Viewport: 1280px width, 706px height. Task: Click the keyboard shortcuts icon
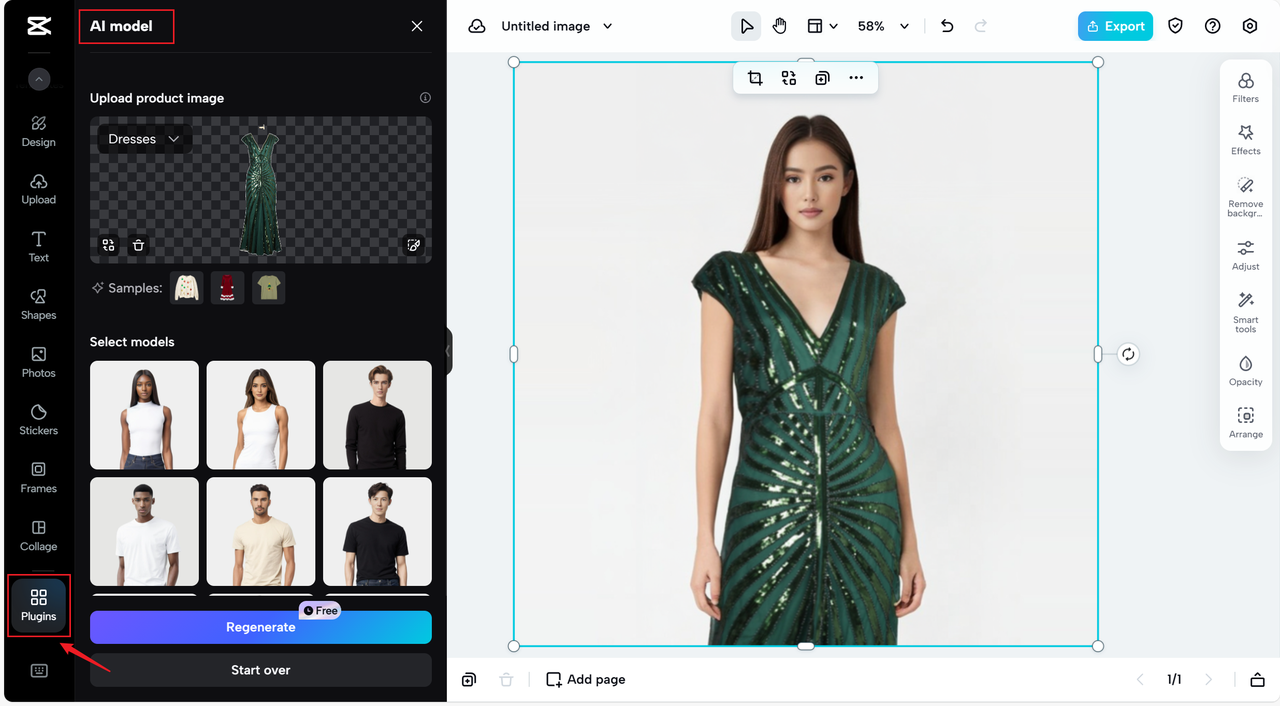(39, 671)
